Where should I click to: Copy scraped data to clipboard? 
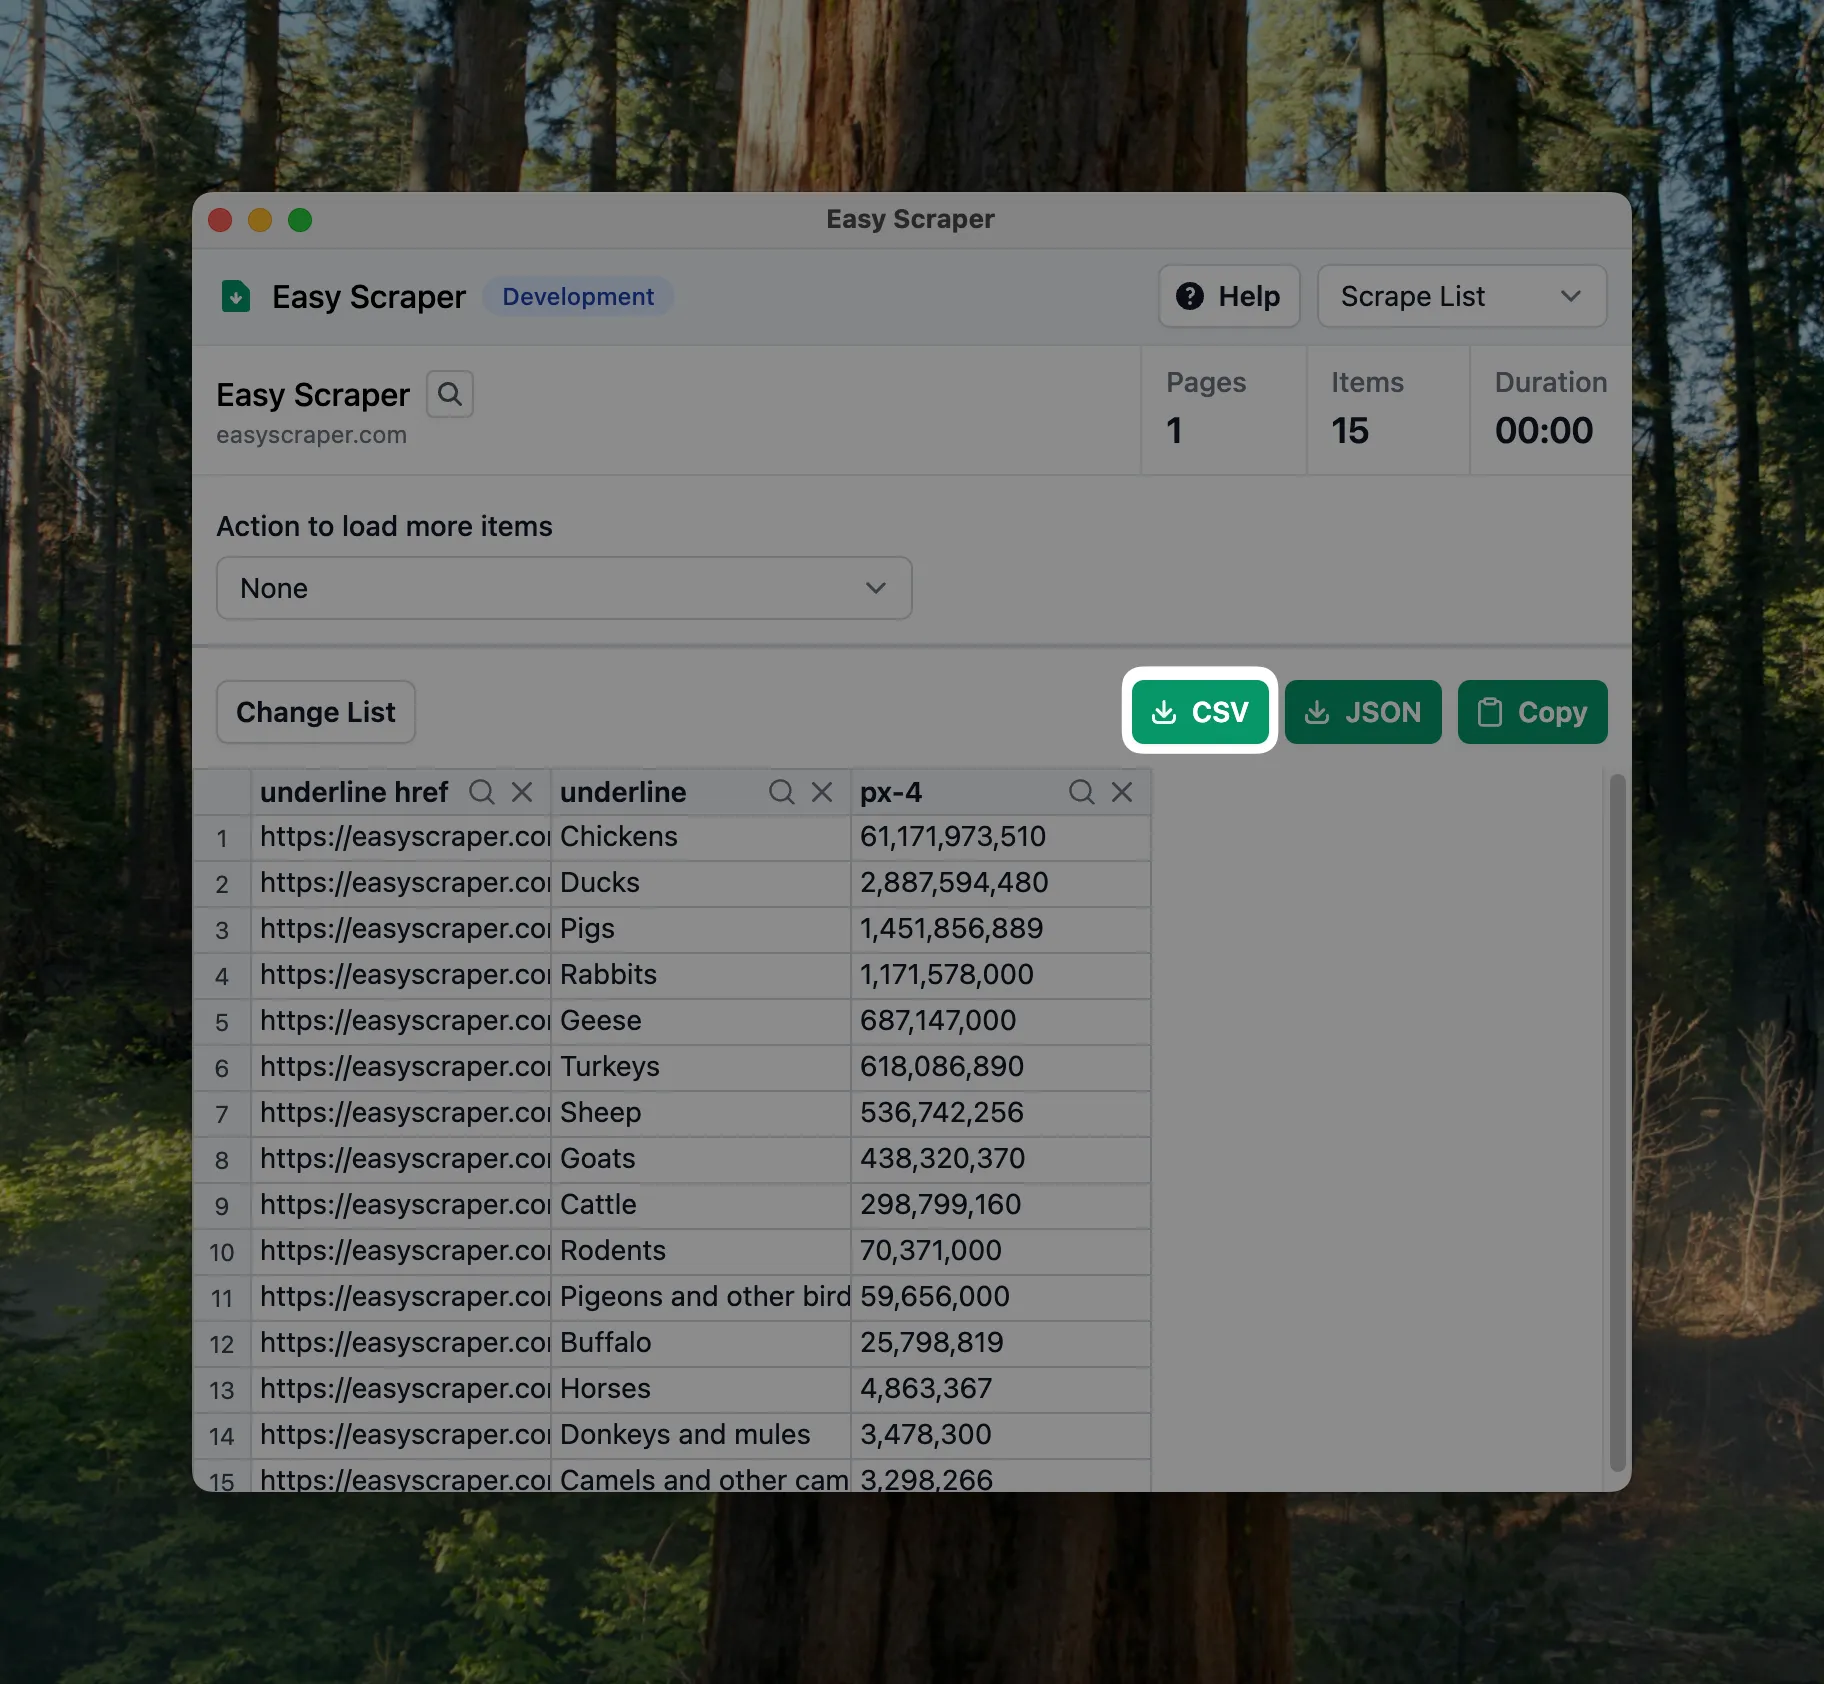(1532, 712)
